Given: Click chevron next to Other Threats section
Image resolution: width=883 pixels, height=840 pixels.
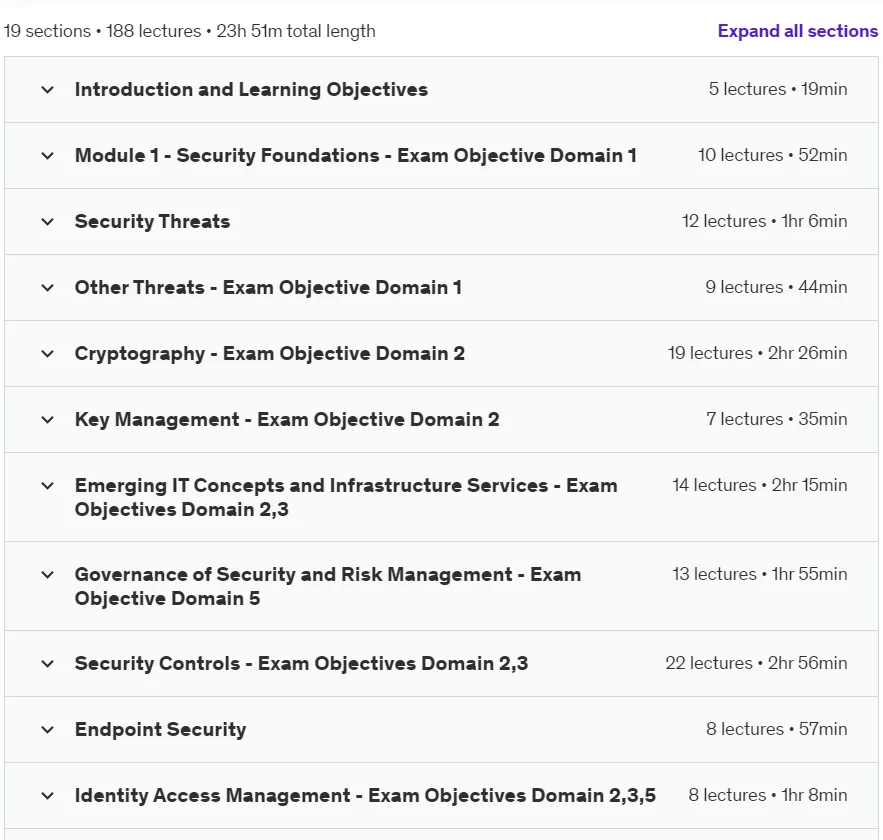Looking at the screenshot, I should tap(48, 288).
